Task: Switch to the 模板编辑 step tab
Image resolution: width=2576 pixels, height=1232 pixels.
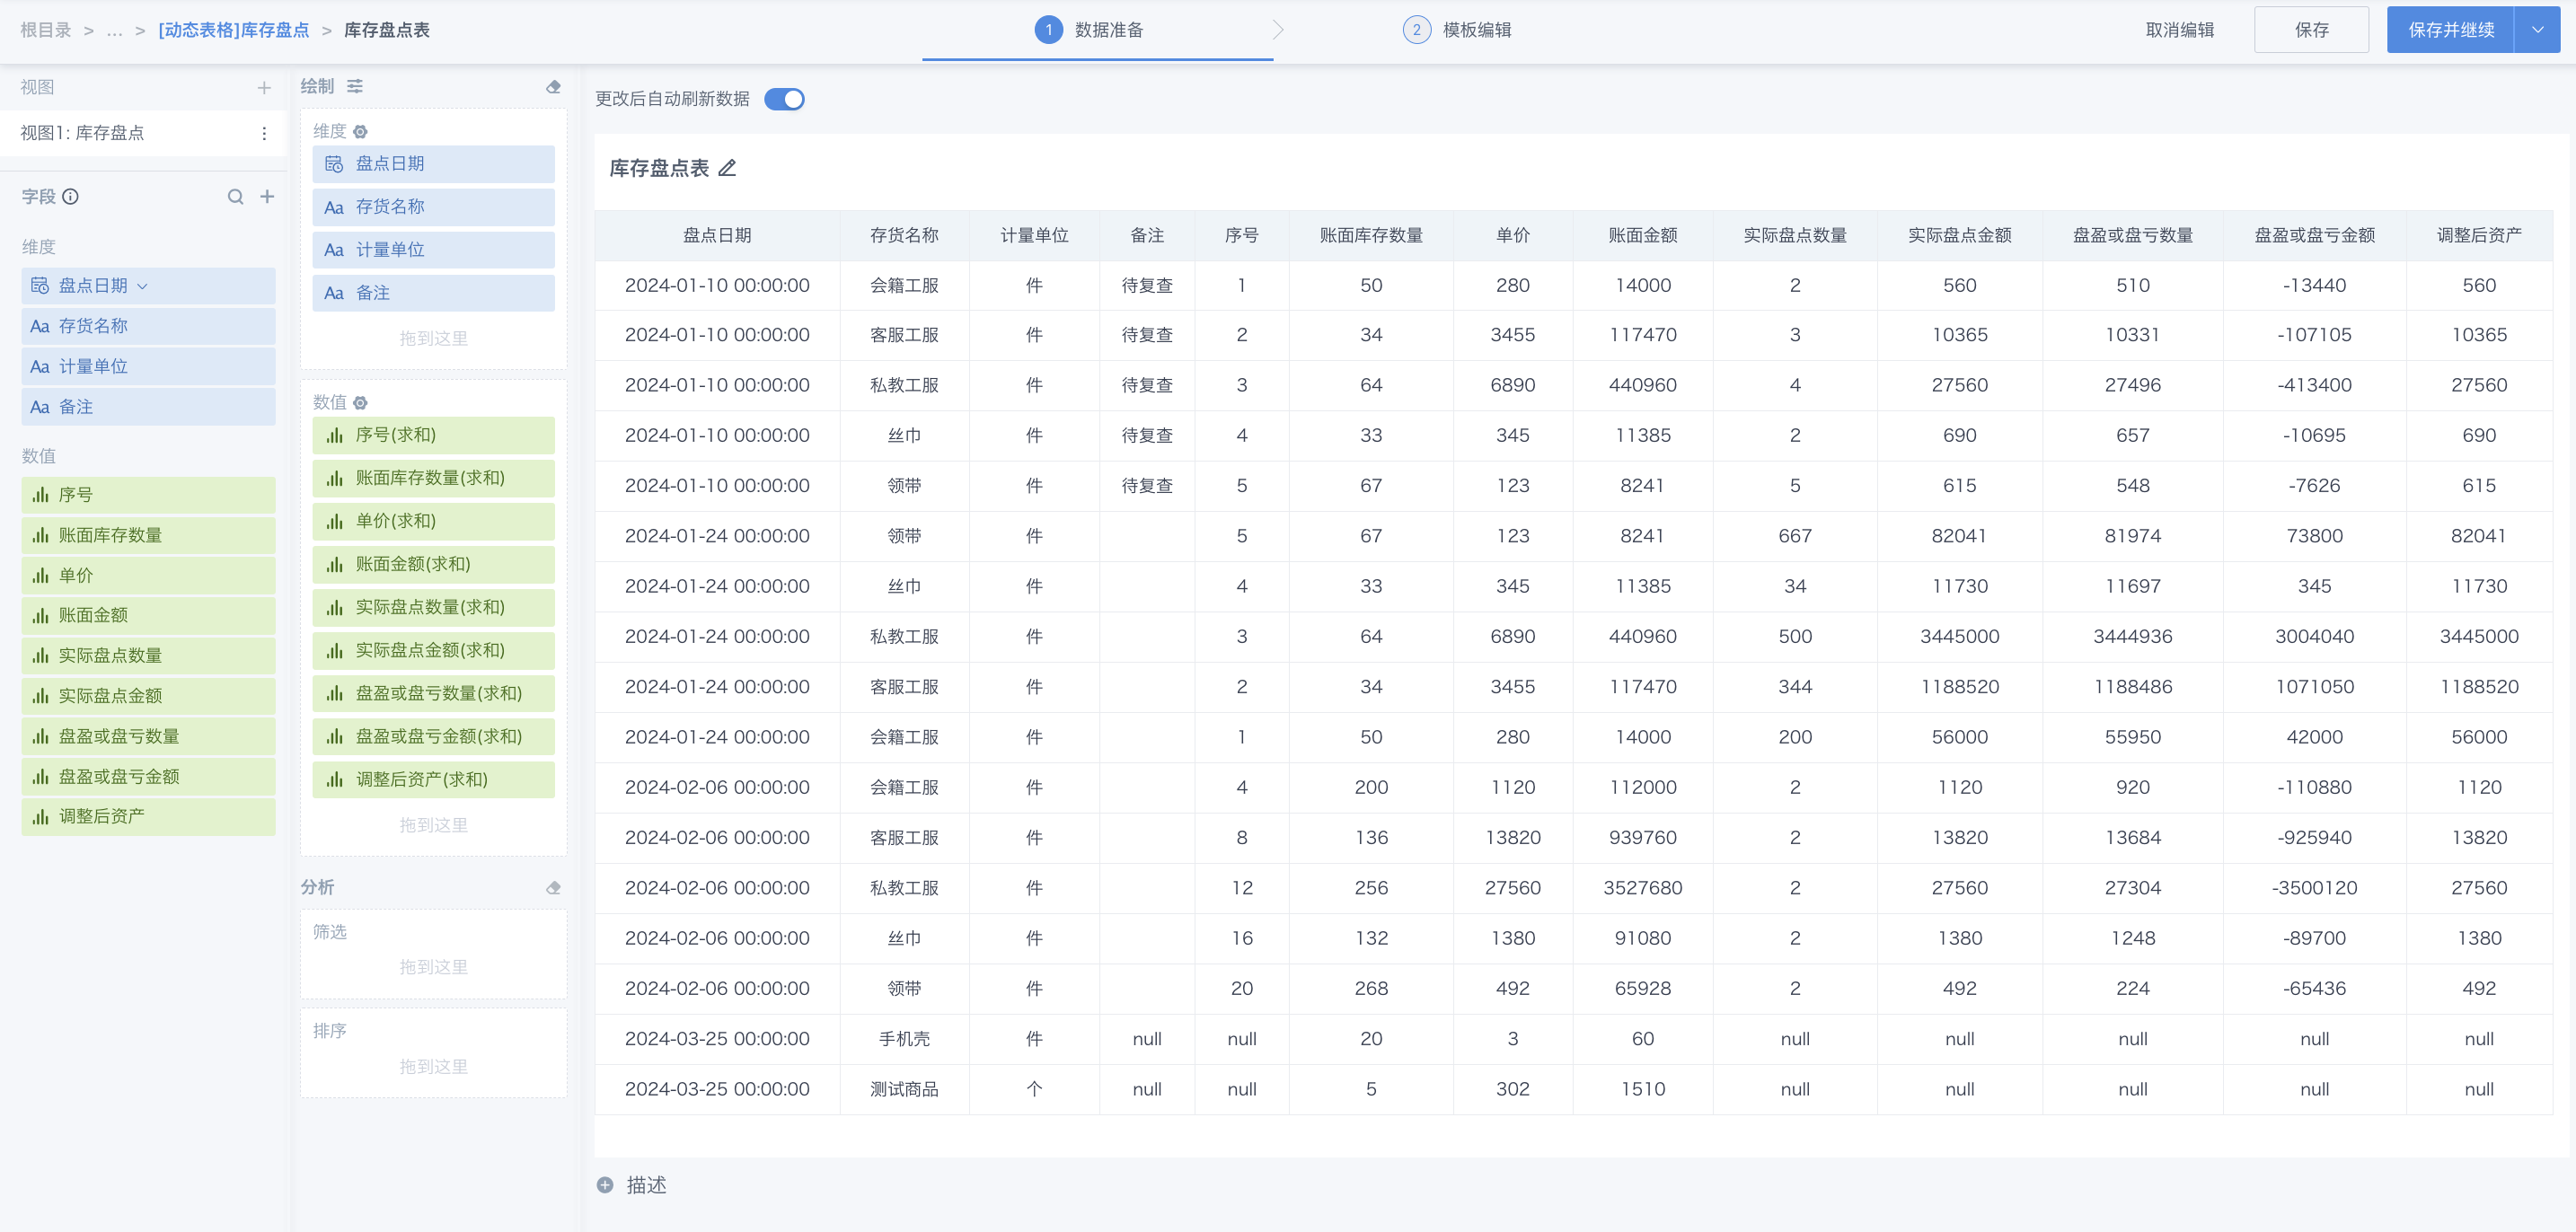Action: click(1458, 30)
